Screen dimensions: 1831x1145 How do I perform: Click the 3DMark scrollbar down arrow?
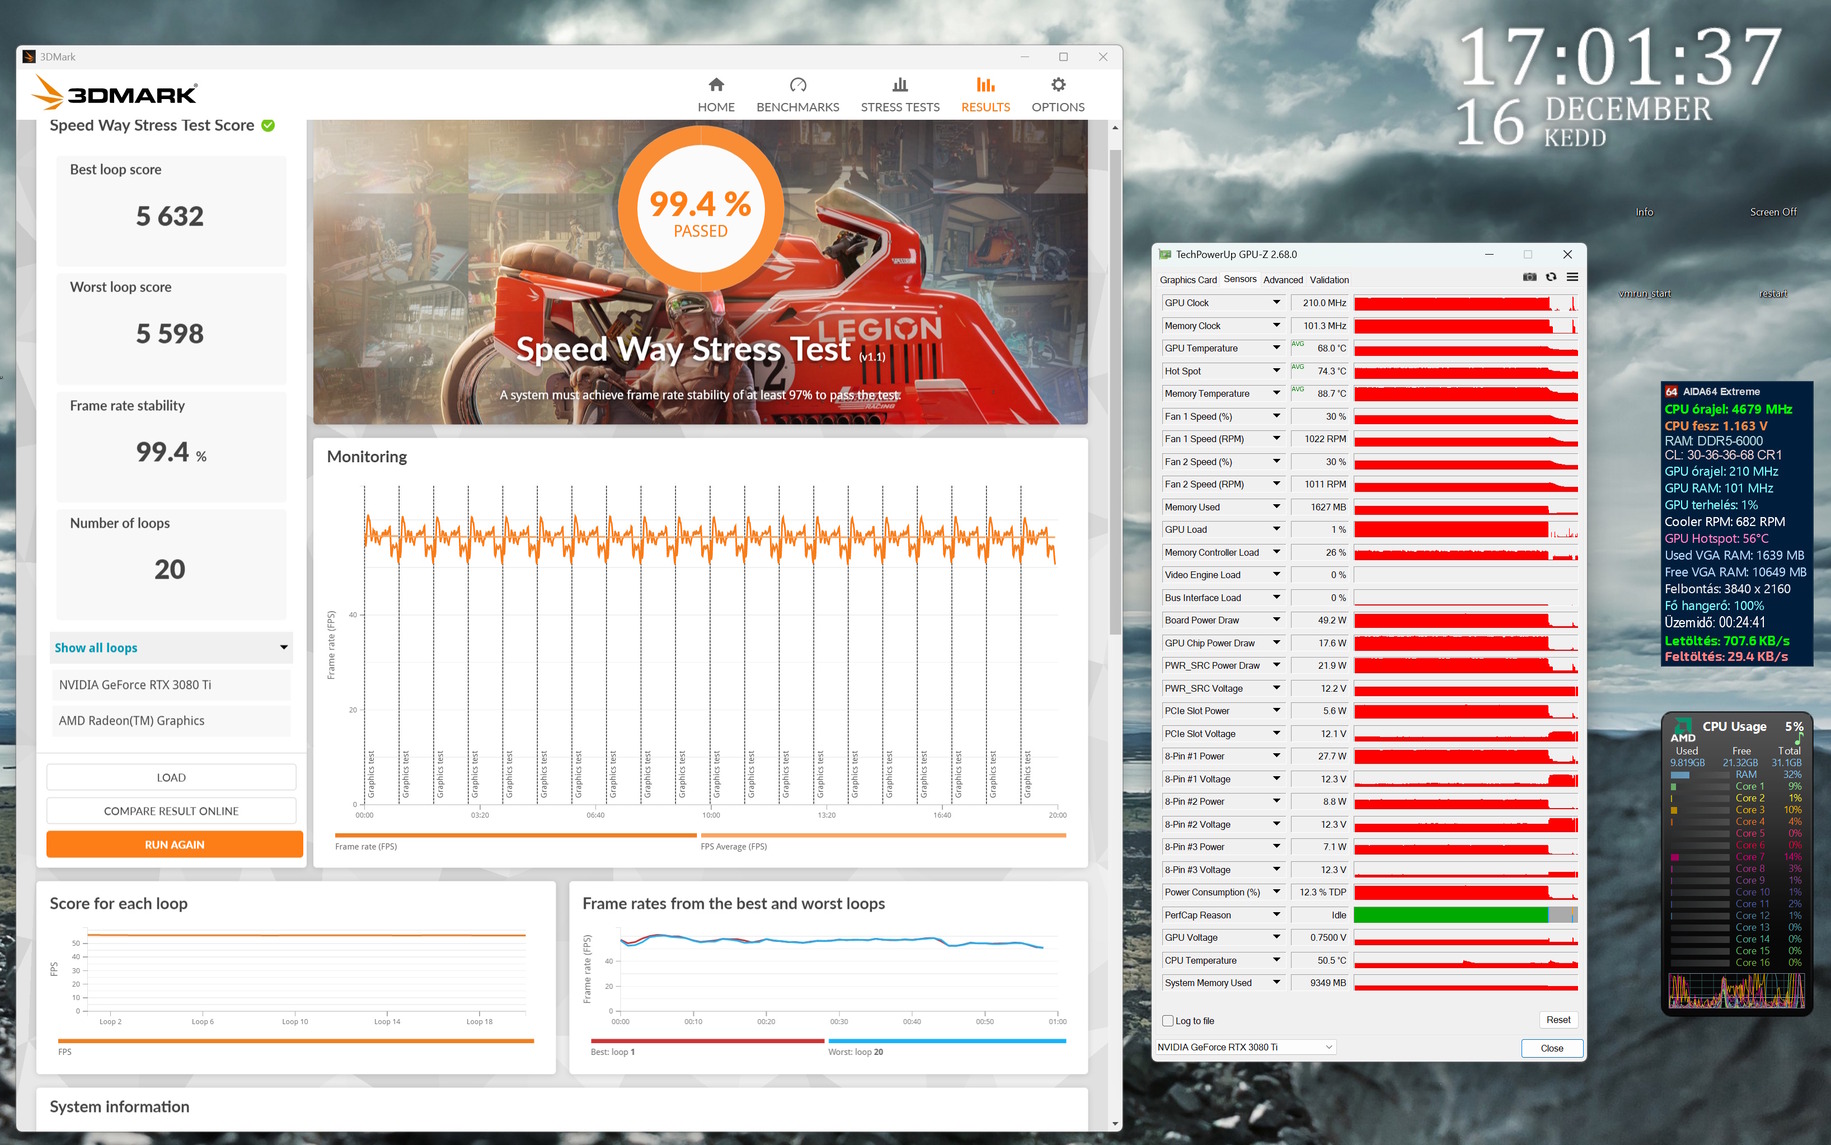(1115, 1124)
